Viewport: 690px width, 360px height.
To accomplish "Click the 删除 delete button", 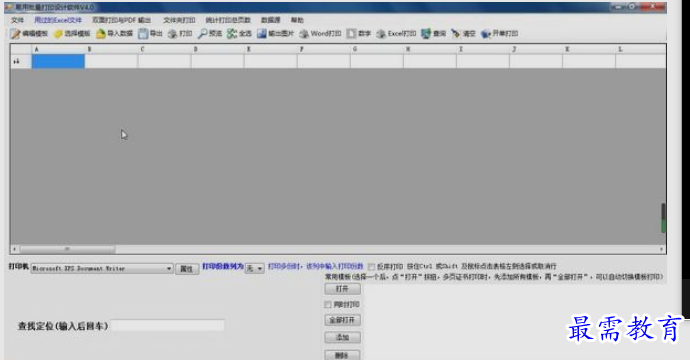I will (342, 355).
